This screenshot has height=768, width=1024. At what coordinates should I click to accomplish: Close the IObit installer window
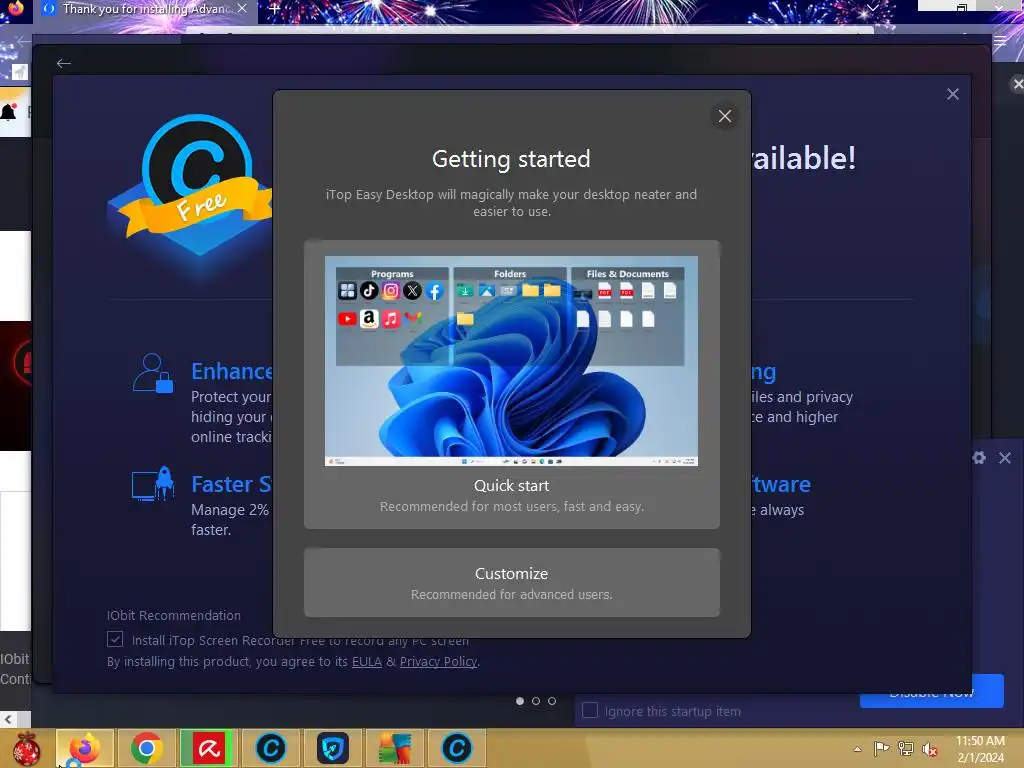point(953,94)
